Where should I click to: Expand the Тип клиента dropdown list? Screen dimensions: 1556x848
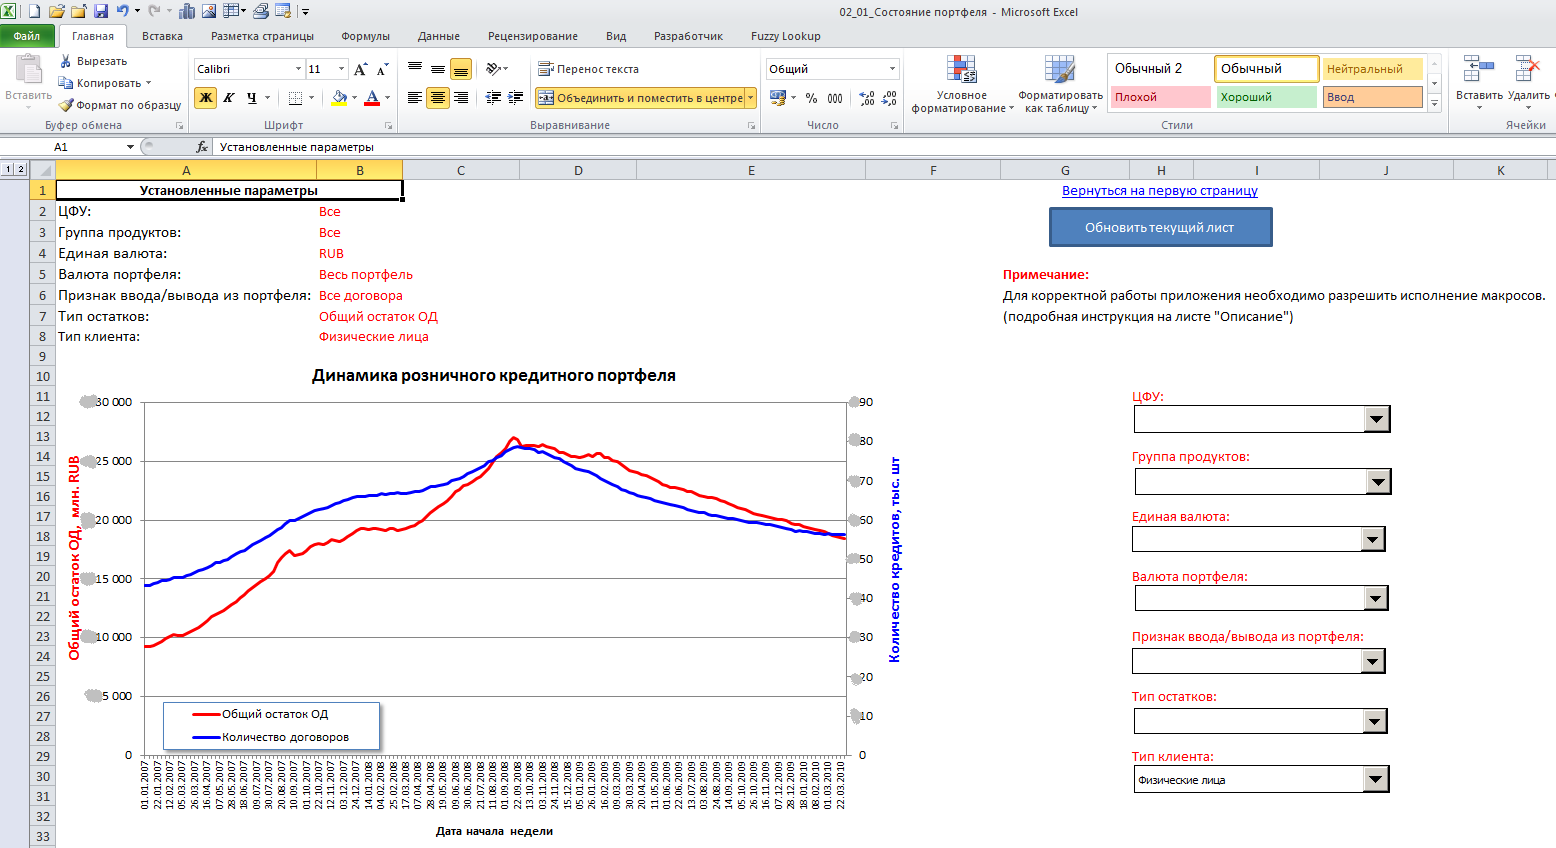tap(1376, 780)
